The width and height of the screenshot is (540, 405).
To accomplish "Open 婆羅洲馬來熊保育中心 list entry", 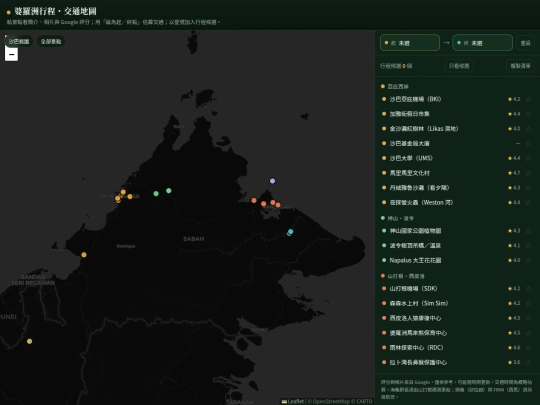I will pos(456,333).
